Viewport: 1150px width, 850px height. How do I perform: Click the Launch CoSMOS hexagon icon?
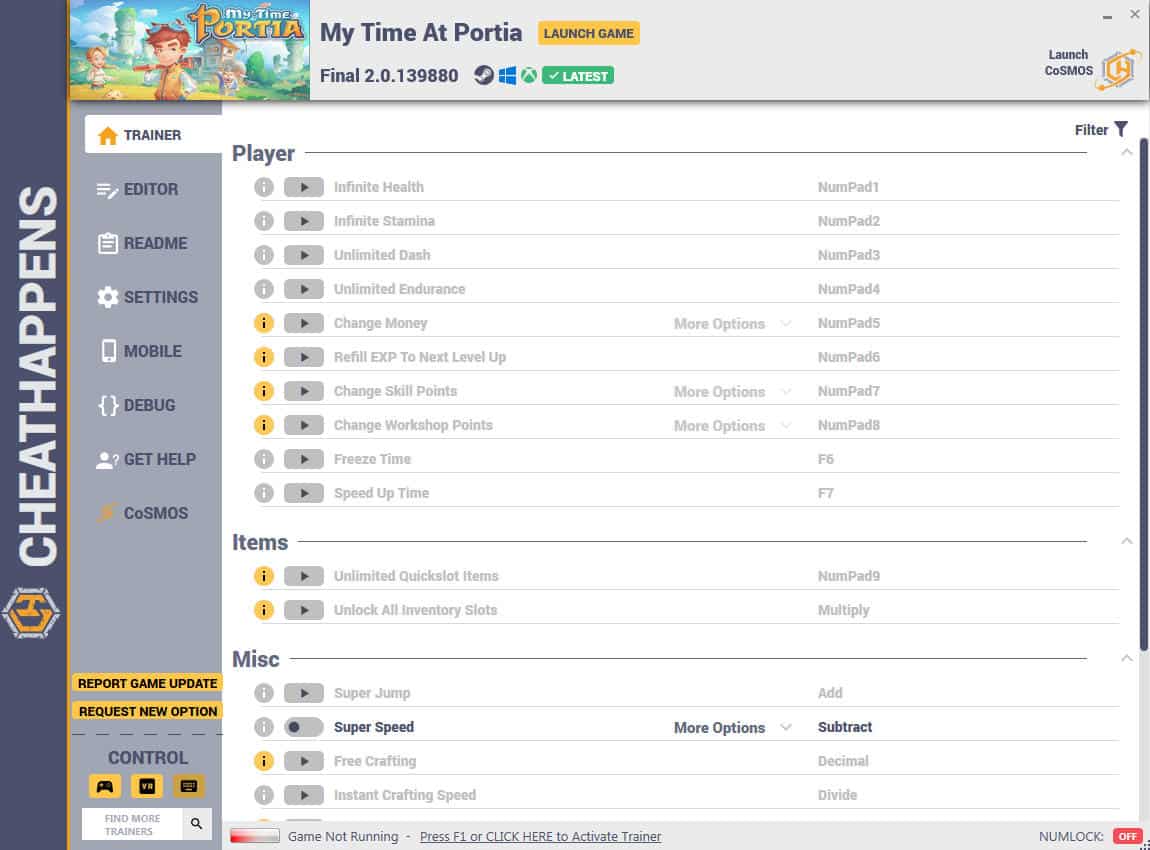point(1118,70)
